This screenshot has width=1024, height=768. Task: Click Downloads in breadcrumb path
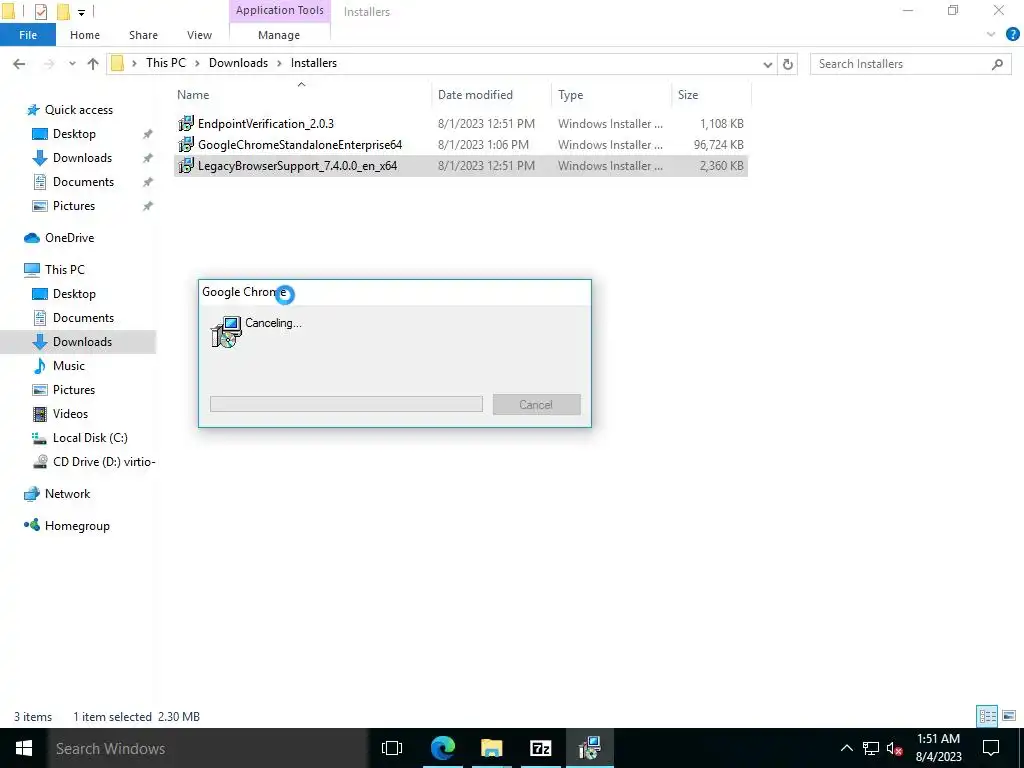coord(238,63)
